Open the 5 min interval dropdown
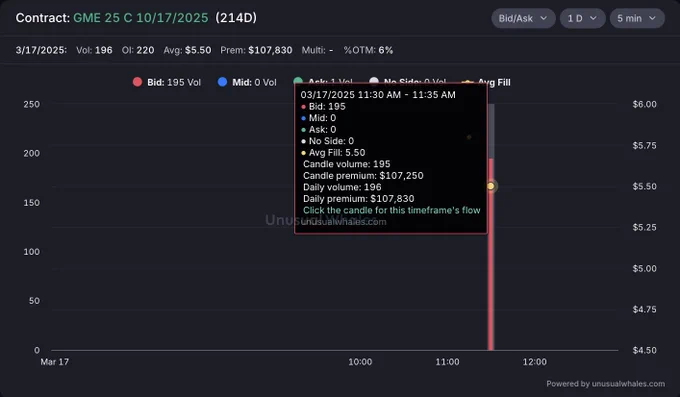 pyautogui.click(x=637, y=18)
